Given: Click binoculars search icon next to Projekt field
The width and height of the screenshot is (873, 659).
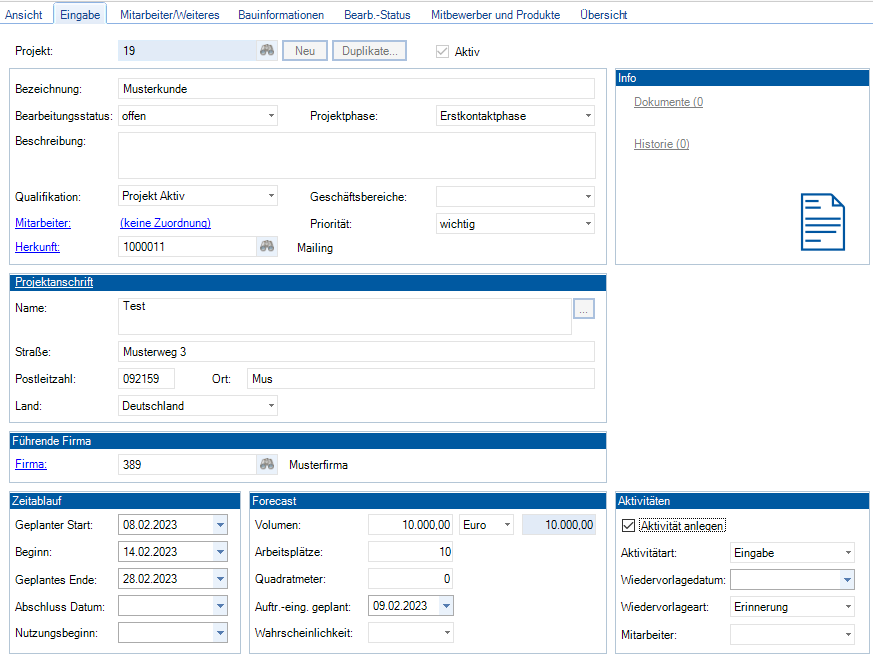Looking at the screenshot, I should click(267, 51).
